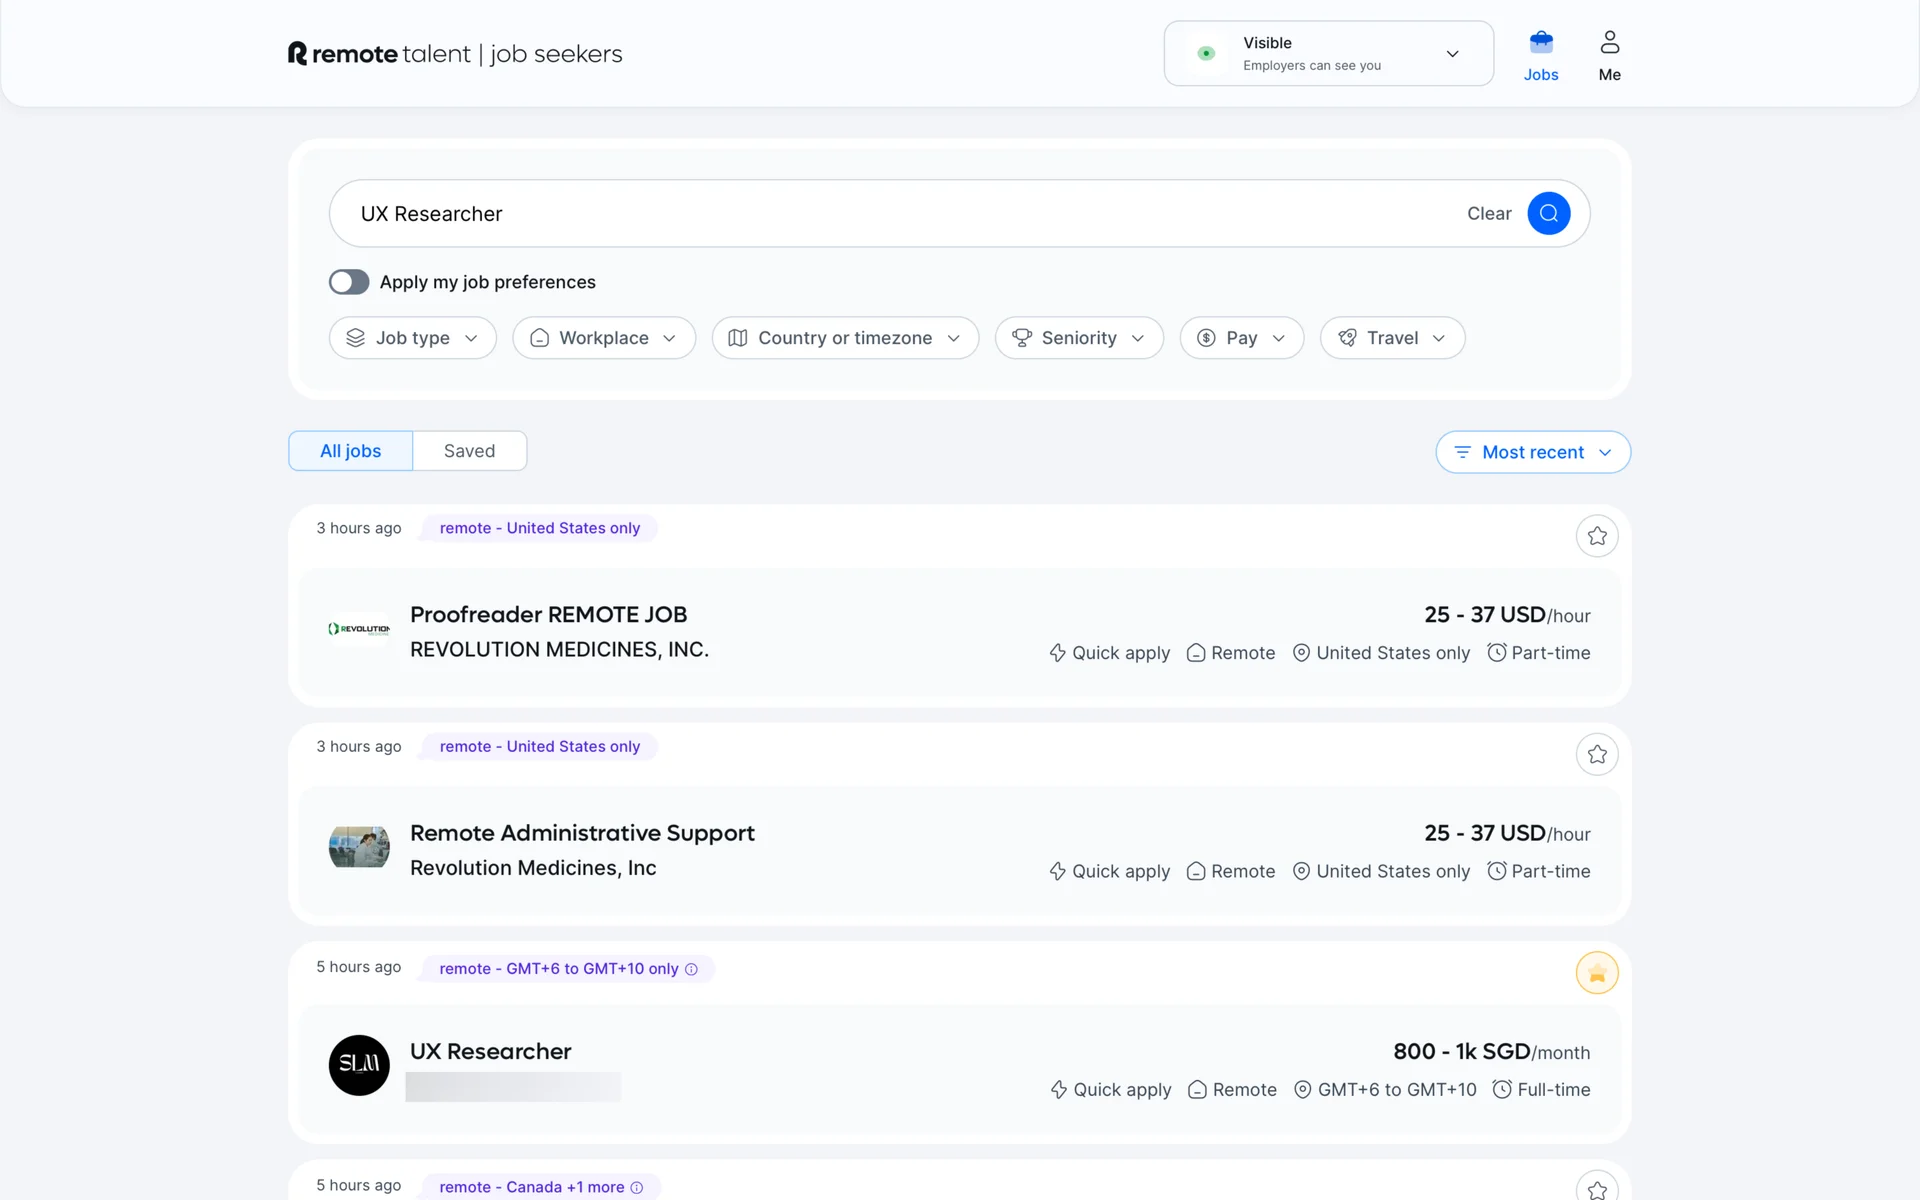This screenshot has height=1200, width=1920.
Task: Click info icon beside GMT+6 to GMT+10 tag
Action: (x=691, y=969)
